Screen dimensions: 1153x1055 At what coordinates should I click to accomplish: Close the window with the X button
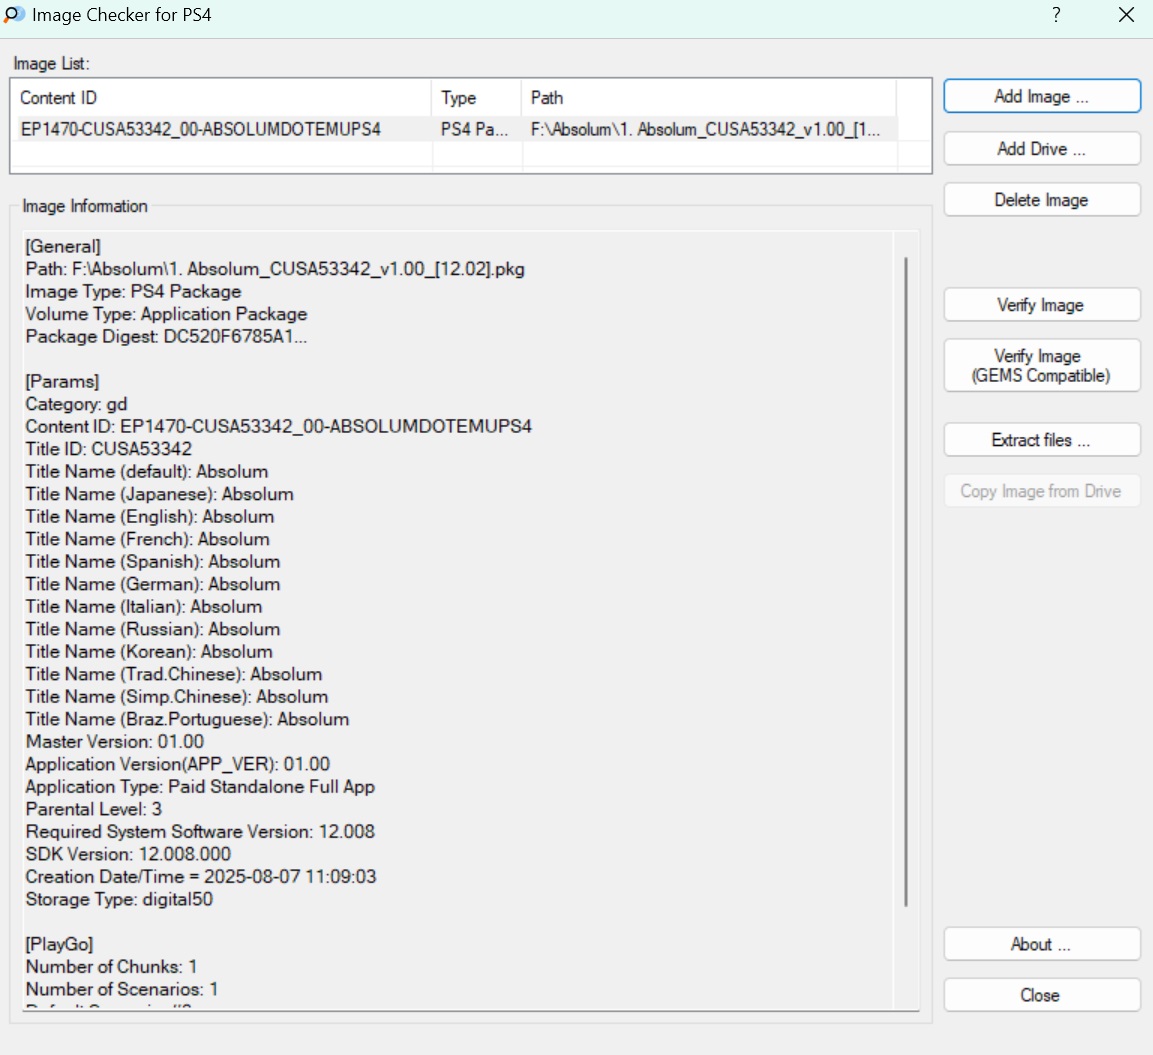tap(1126, 15)
